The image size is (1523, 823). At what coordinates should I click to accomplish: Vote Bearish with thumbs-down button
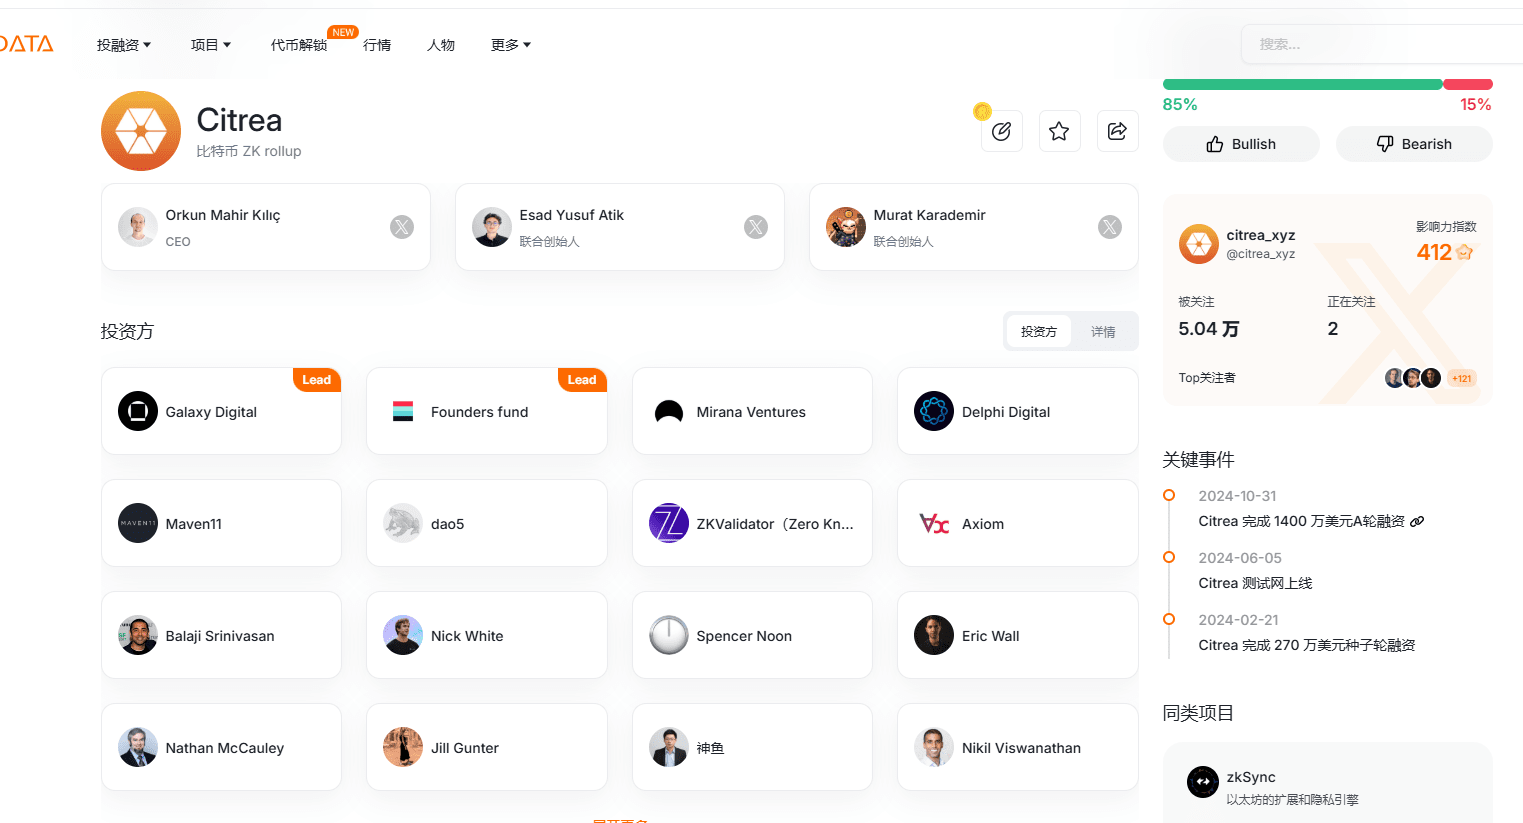point(1414,144)
